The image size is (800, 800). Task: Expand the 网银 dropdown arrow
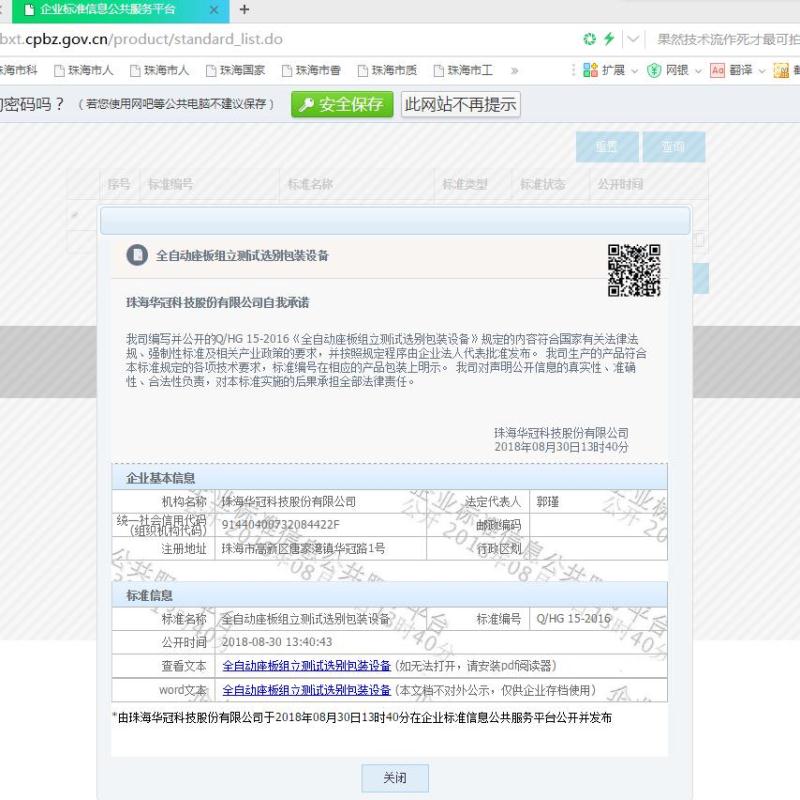click(x=698, y=71)
